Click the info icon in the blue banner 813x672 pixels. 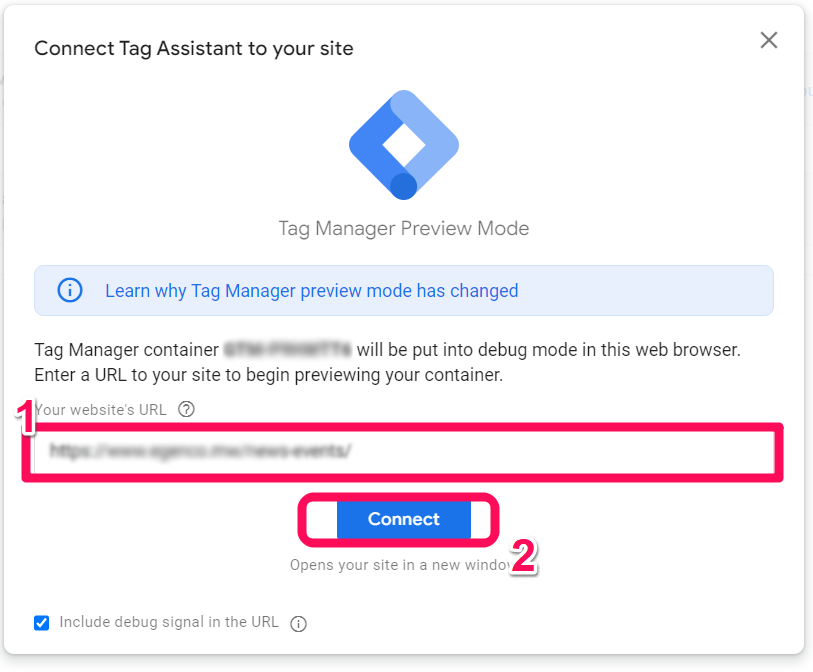(x=69, y=291)
